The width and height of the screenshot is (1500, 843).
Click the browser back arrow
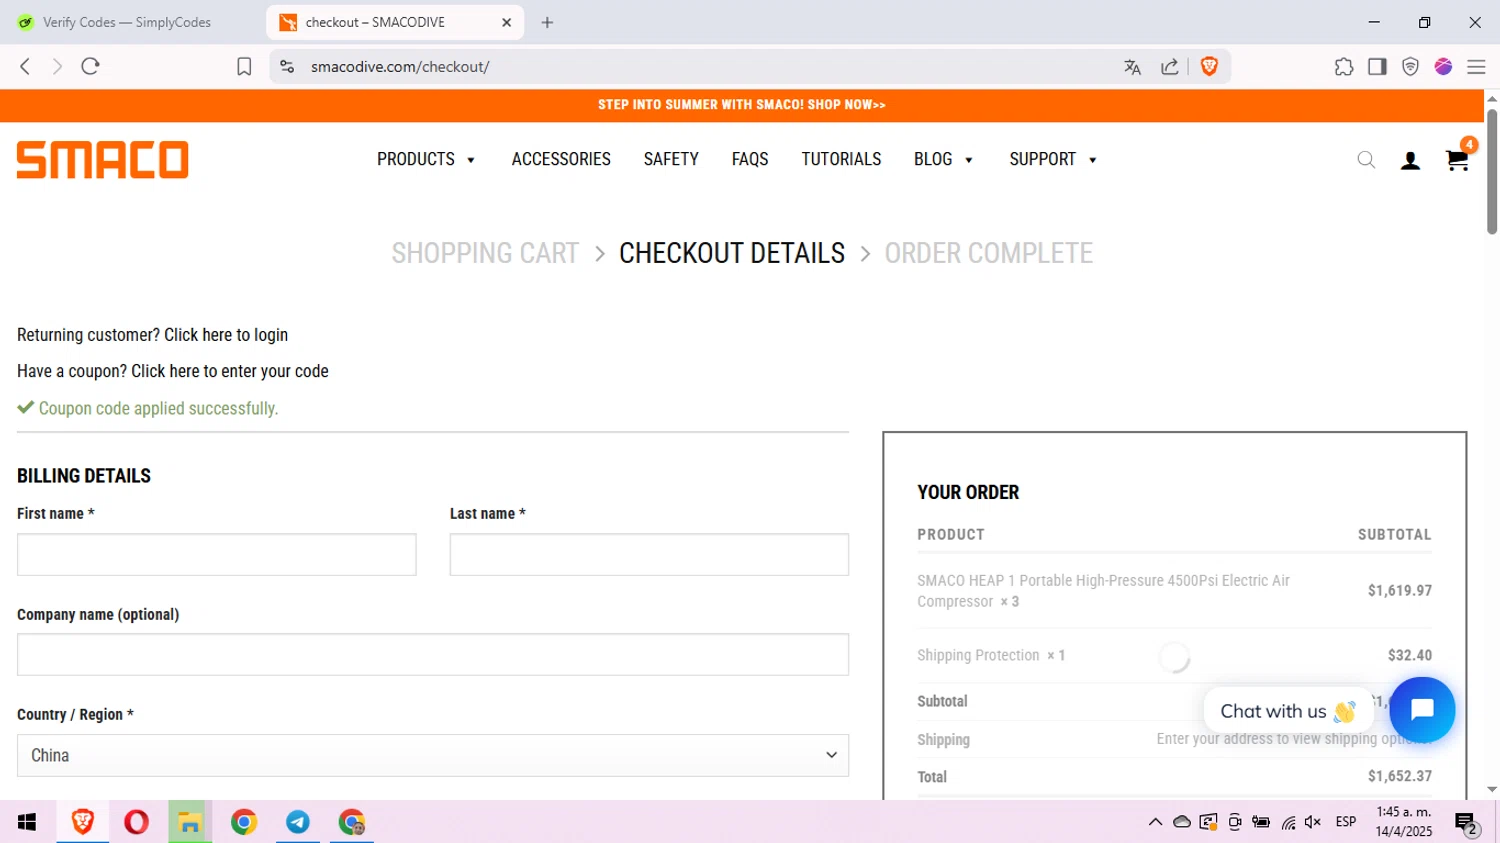25,66
